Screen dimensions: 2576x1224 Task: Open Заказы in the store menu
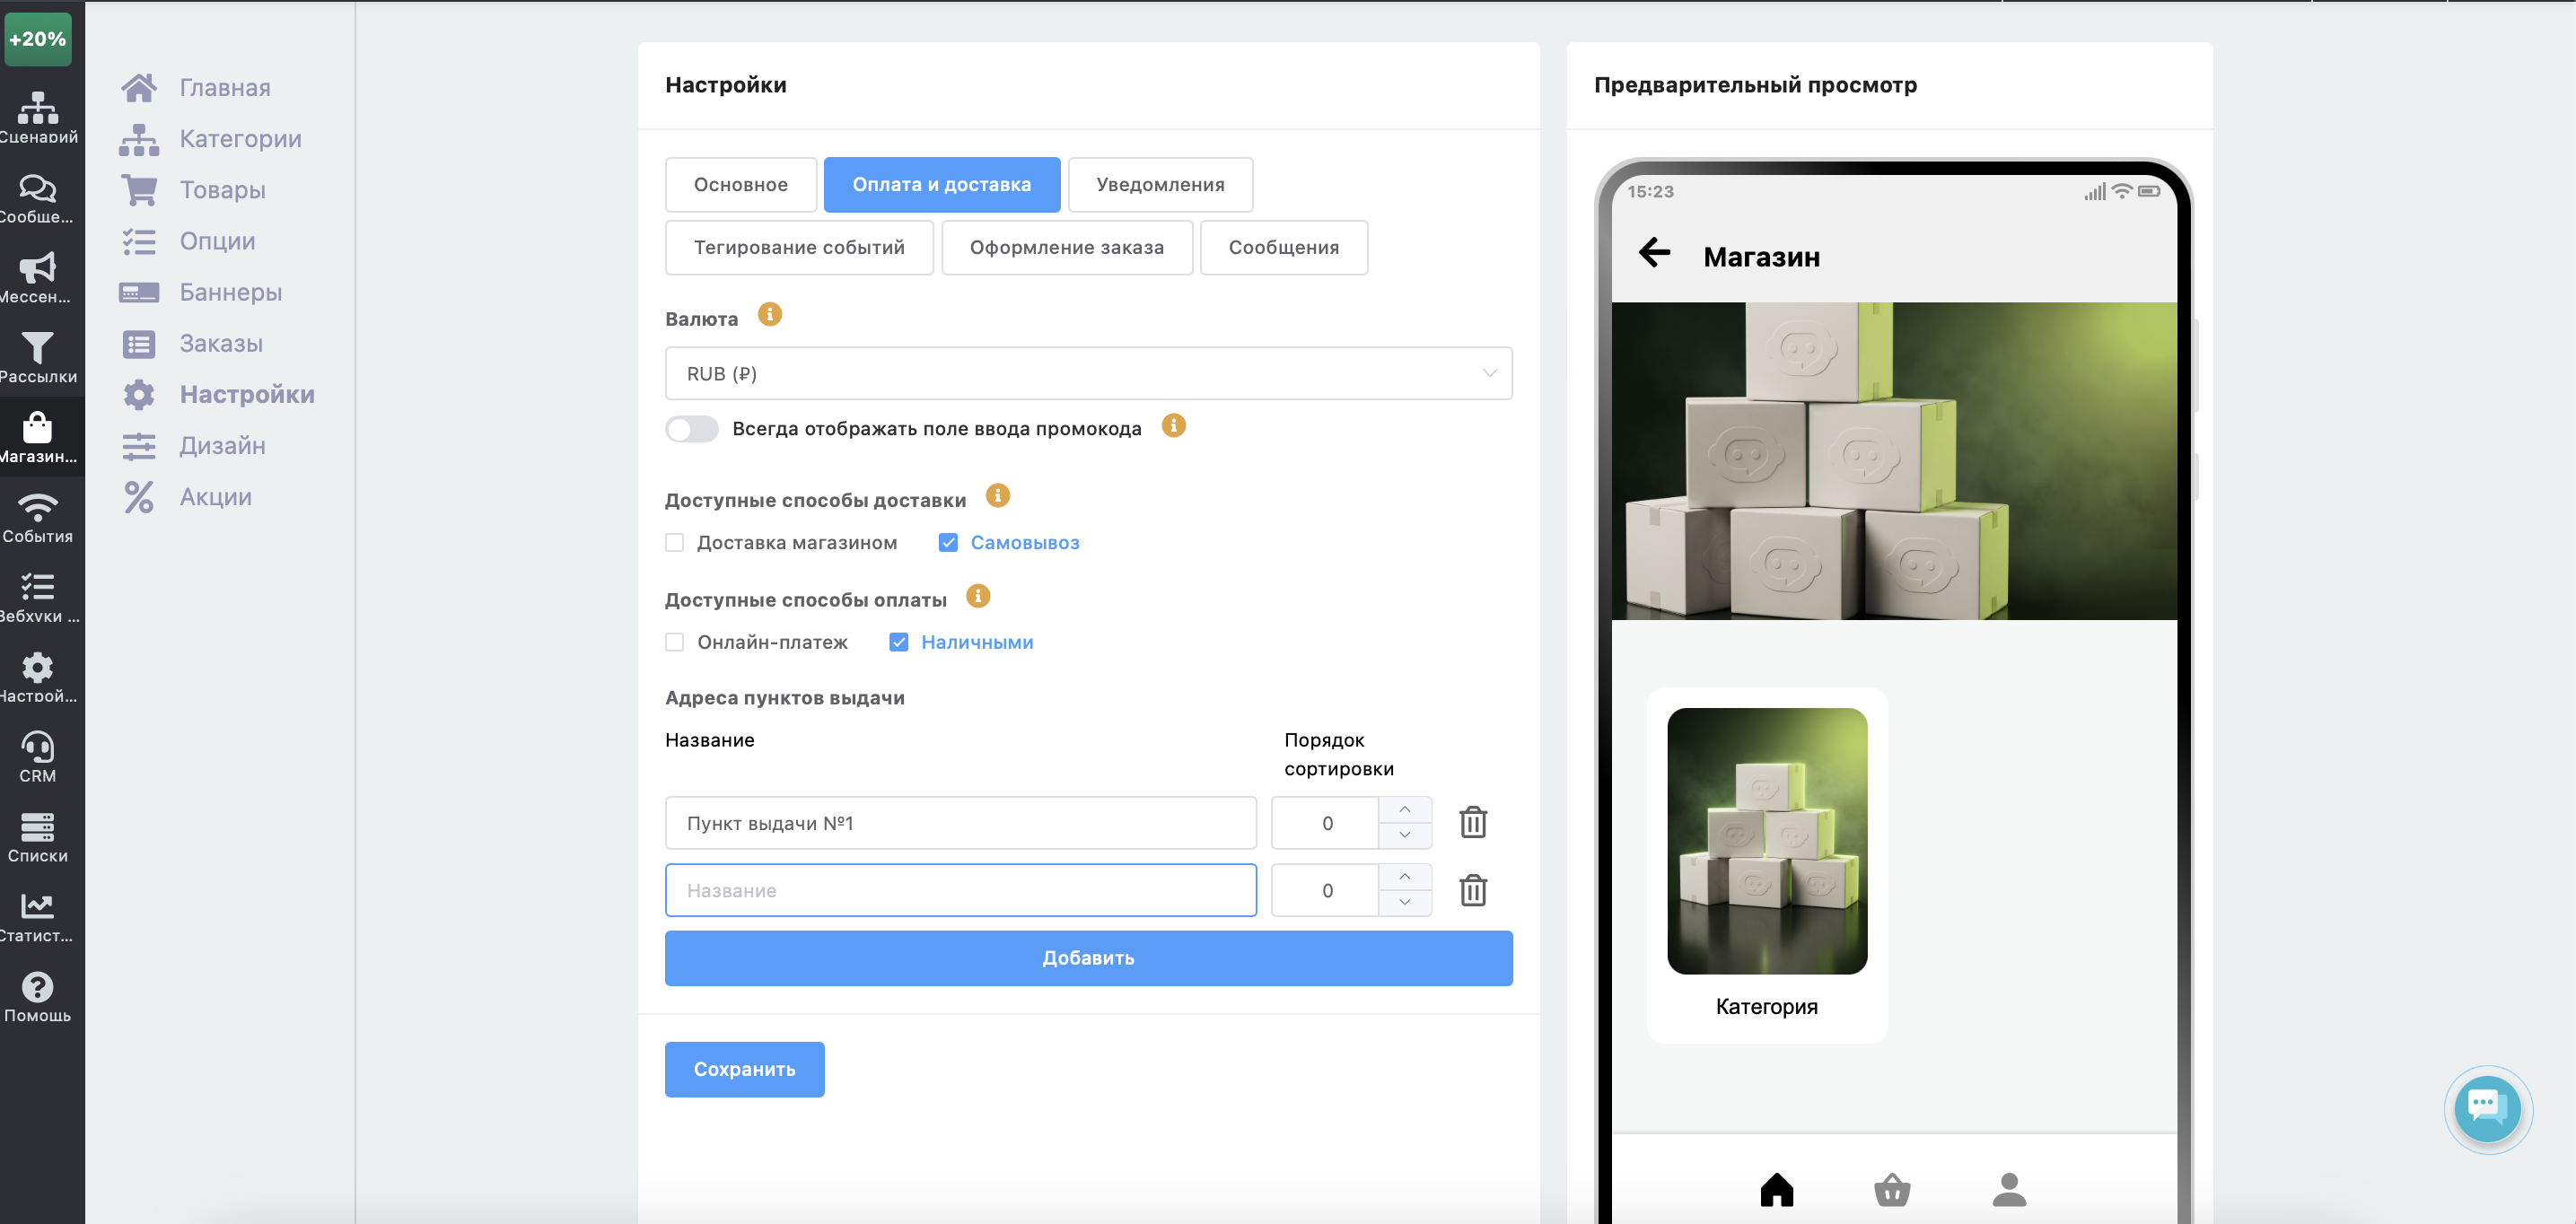191,344
